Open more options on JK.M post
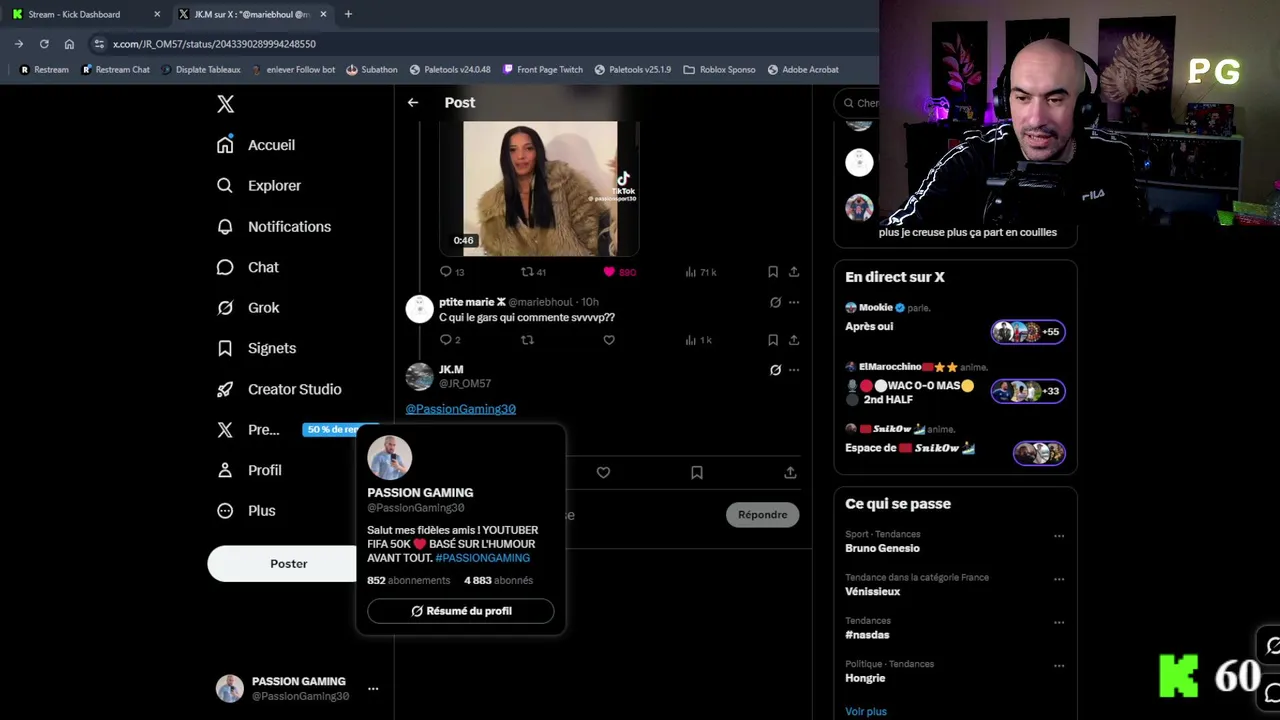 coord(794,370)
